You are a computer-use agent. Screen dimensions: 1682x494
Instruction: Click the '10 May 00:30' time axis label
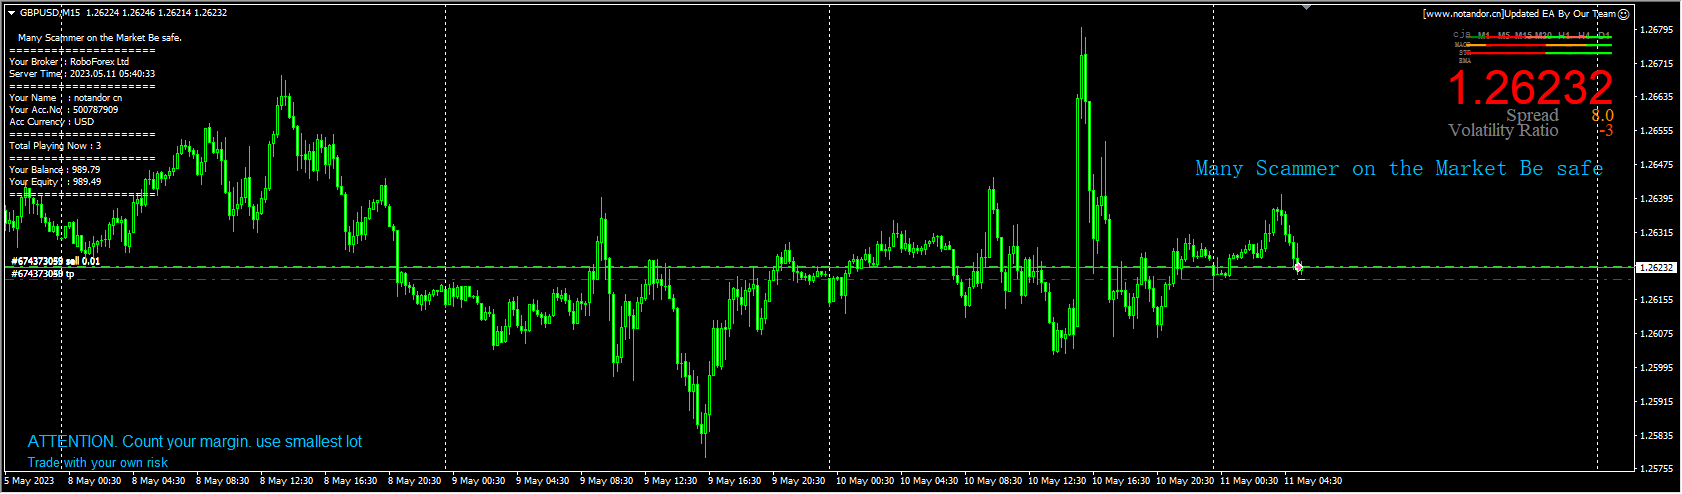point(865,481)
